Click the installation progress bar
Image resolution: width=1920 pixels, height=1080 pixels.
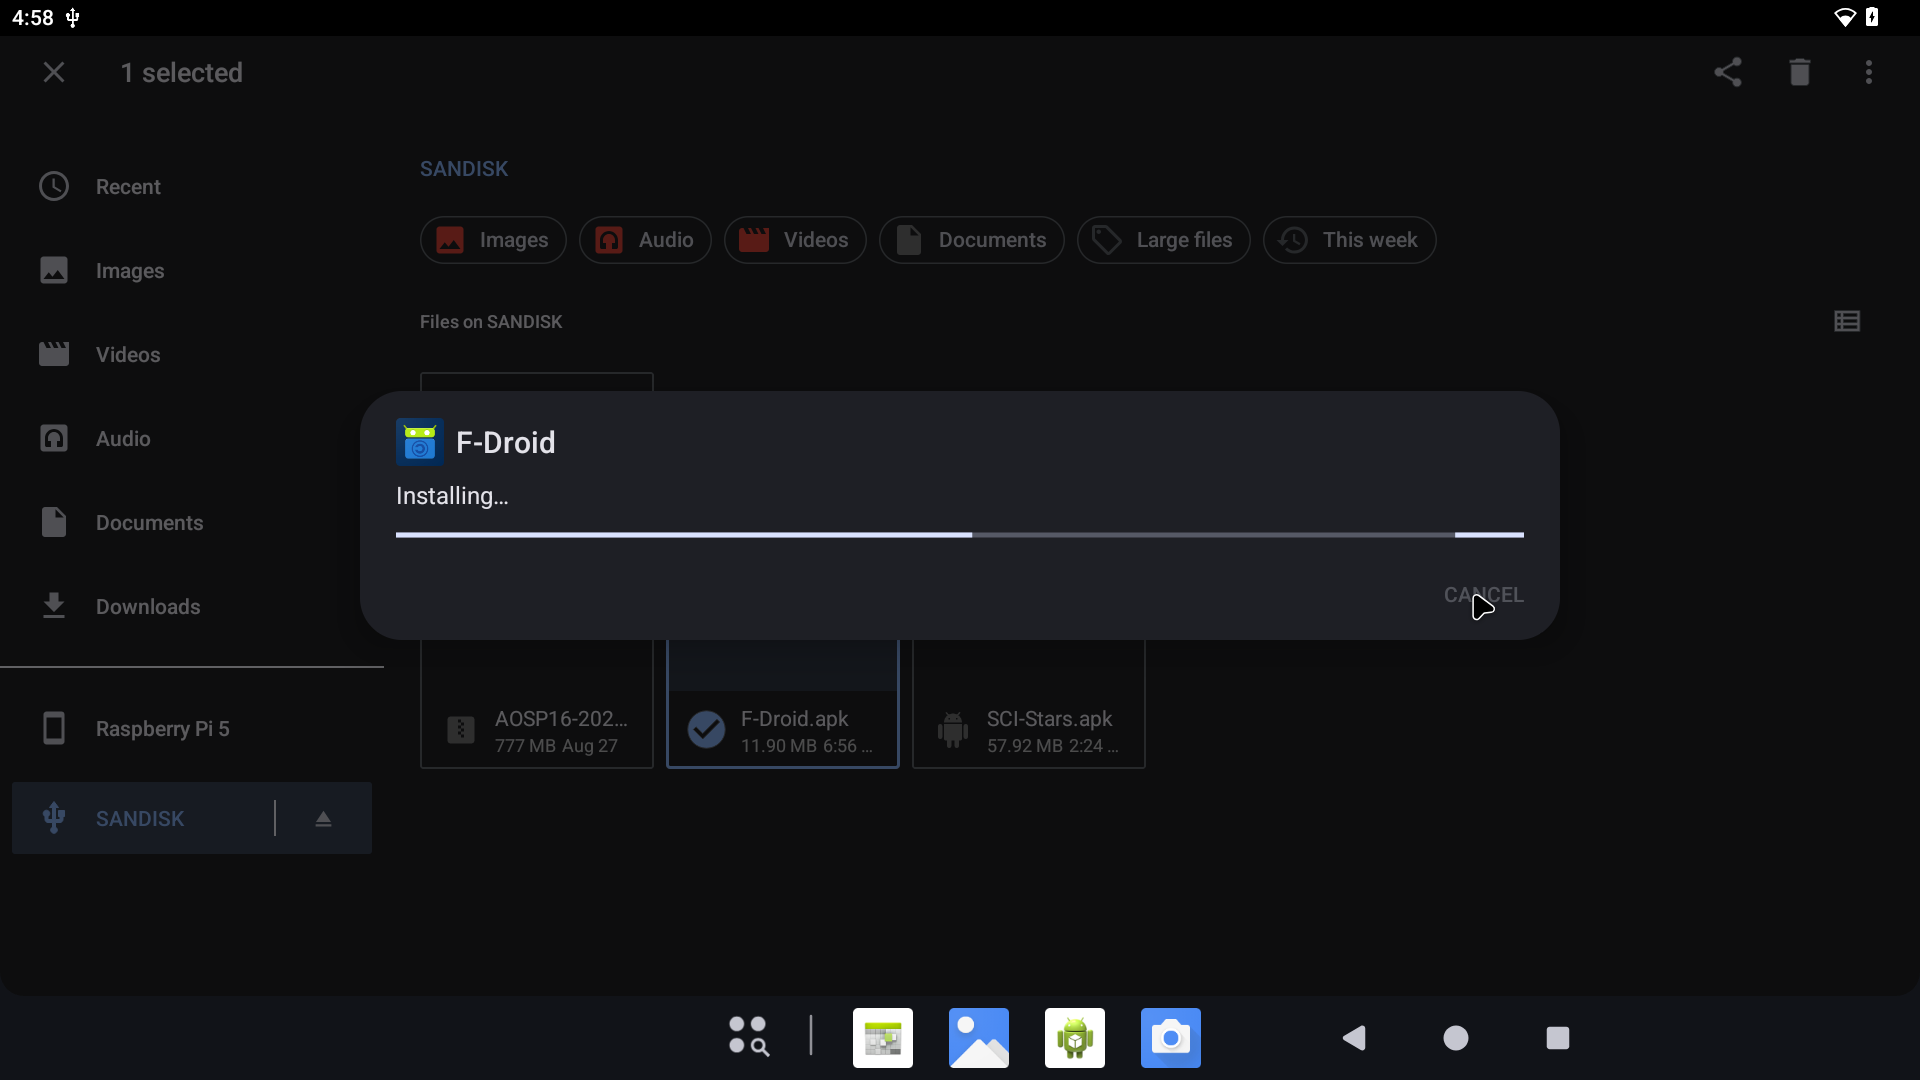point(960,535)
